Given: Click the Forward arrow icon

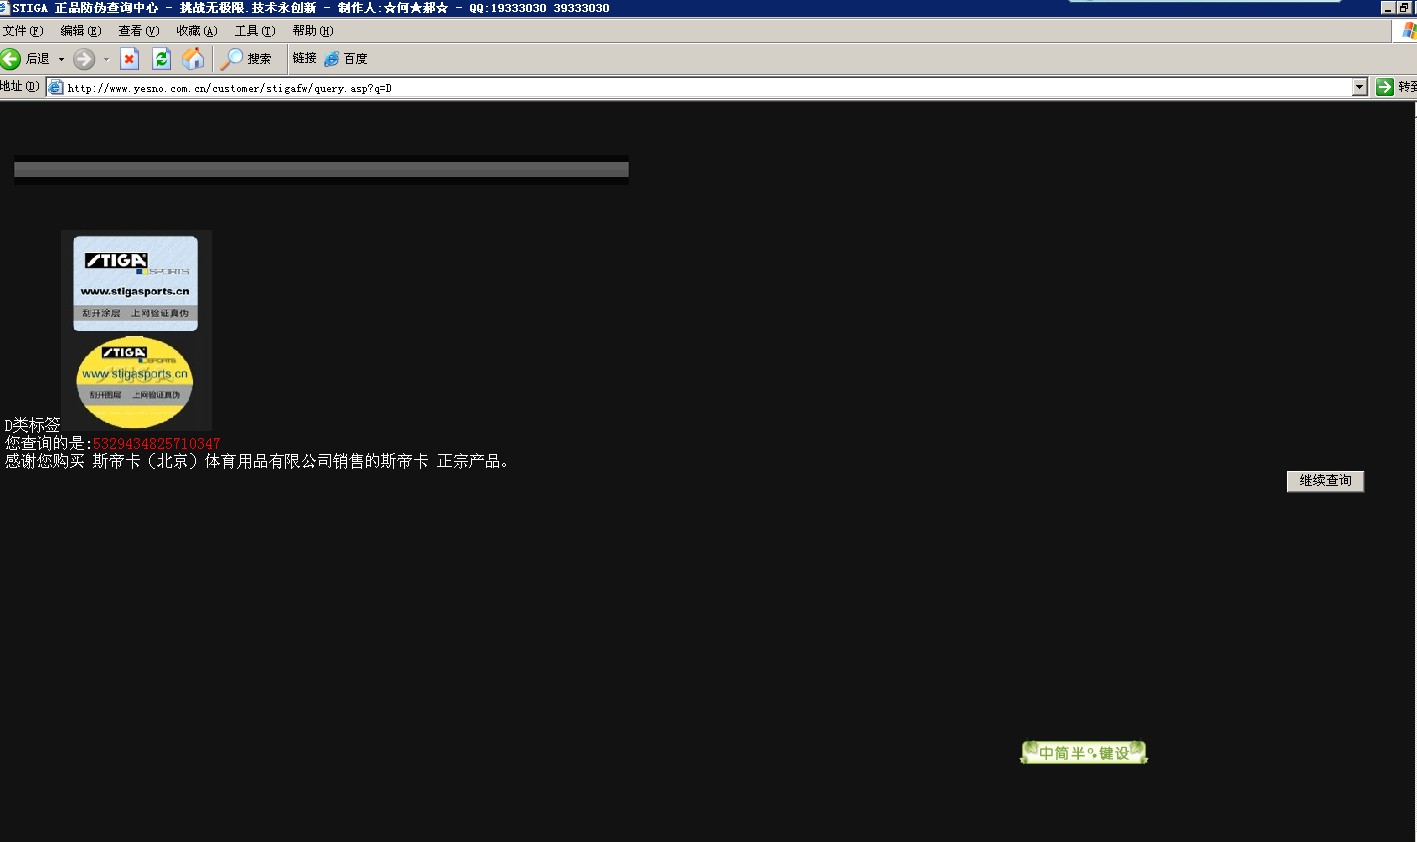Looking at the screenshot, I should tap(84, 59).
